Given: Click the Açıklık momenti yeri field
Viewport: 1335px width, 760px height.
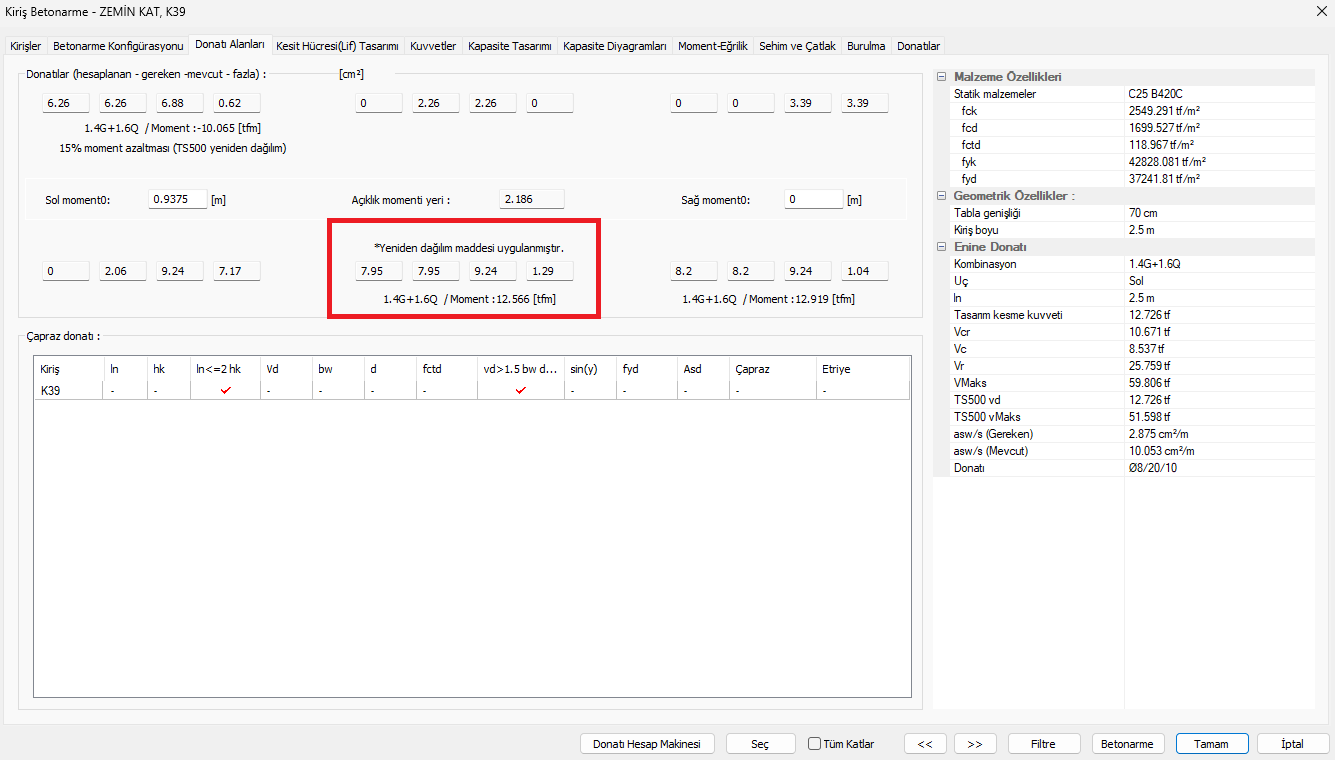Looking at the screenshot, I should point(531,199).
